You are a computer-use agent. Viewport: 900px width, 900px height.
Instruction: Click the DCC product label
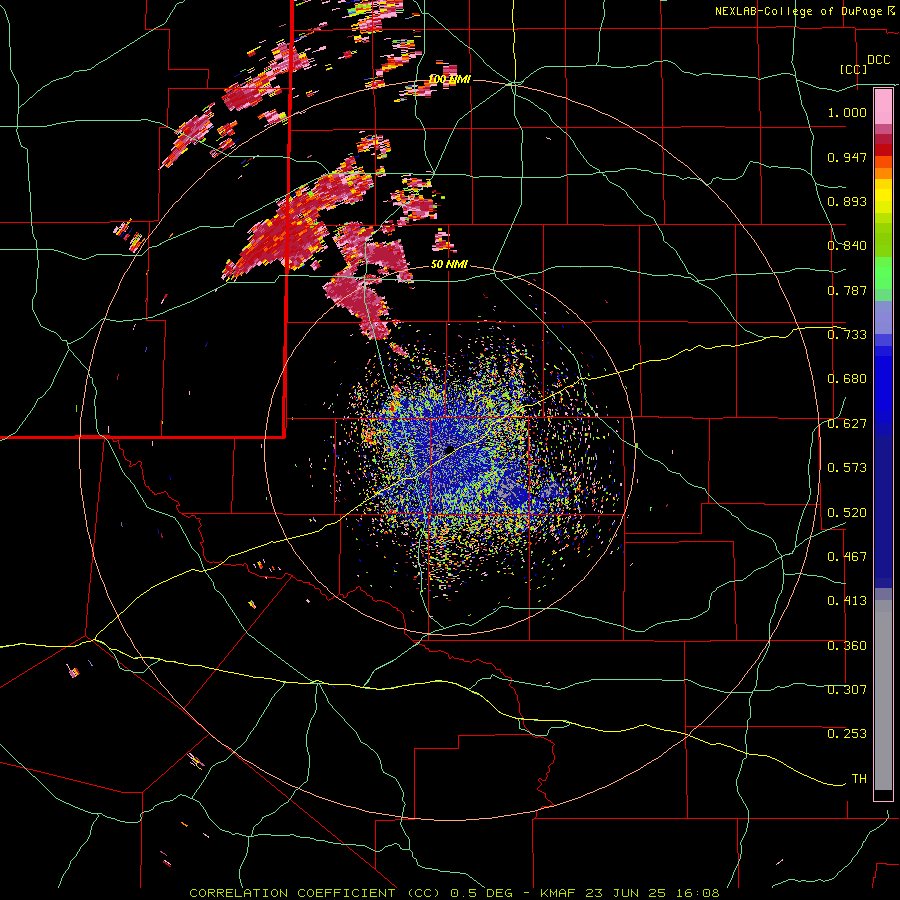[x=878, y=60]
